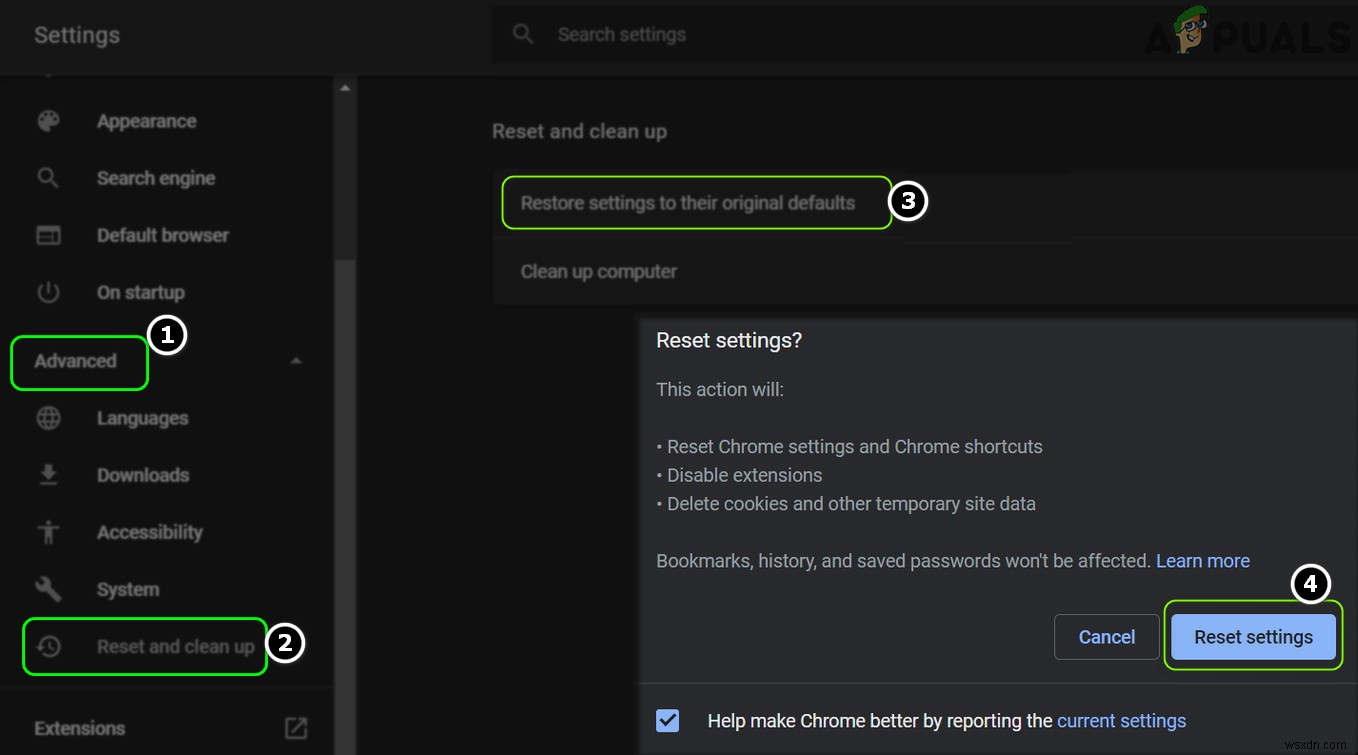This screenshot has width=1358, height=755.
Task: Click the Search engine magnifier icon
Action: (48, 178)
